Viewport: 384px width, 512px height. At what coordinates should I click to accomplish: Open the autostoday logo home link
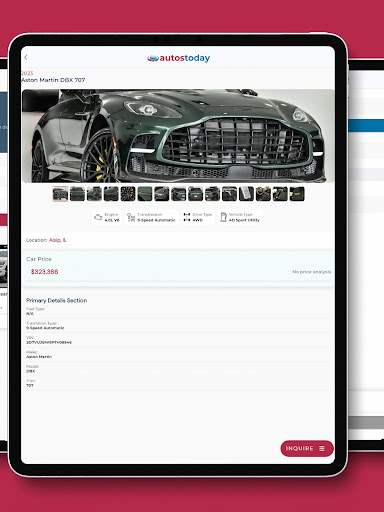pyautogui.click(x=179, y=58)
